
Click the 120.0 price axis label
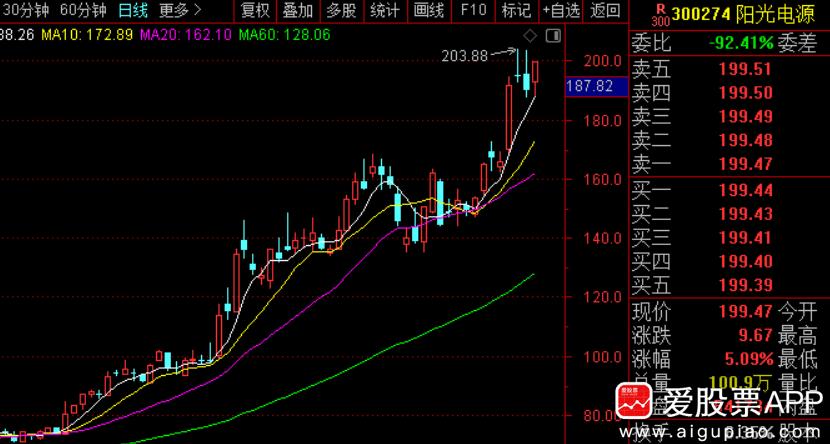[602, 297]
